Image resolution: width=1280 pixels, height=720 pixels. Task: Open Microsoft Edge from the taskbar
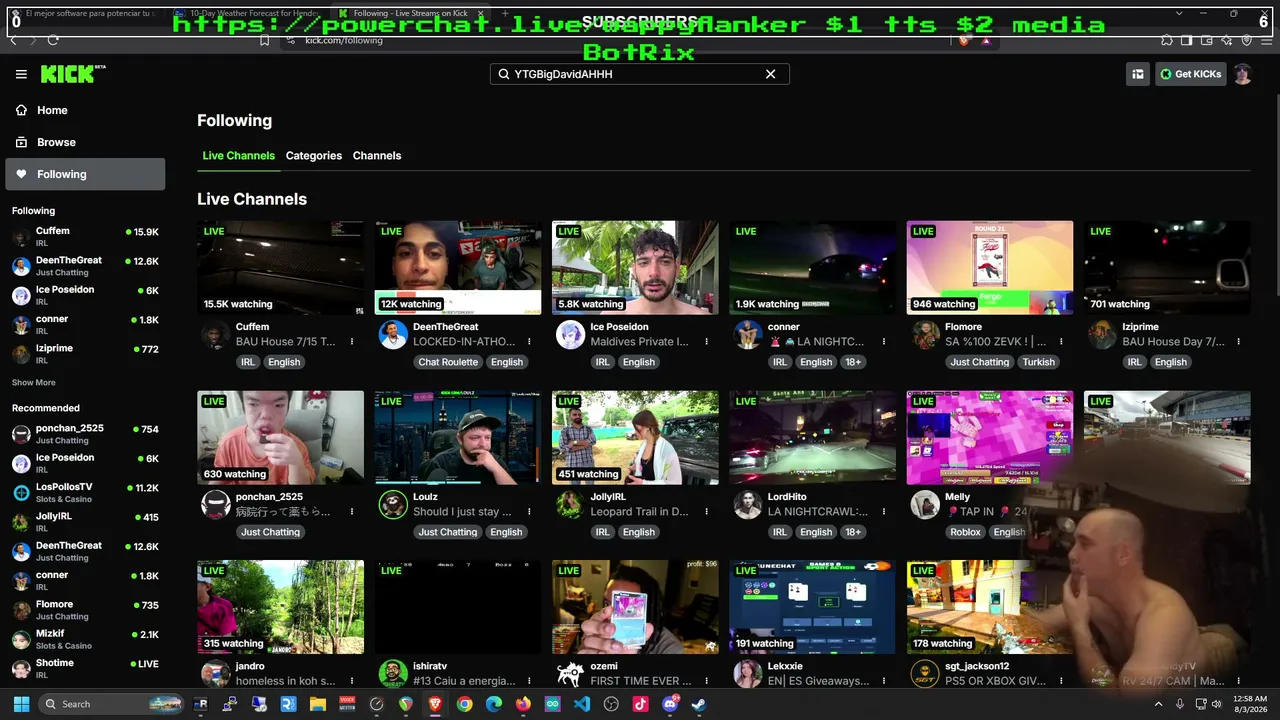pyautogui.click(x=494, y=704)
